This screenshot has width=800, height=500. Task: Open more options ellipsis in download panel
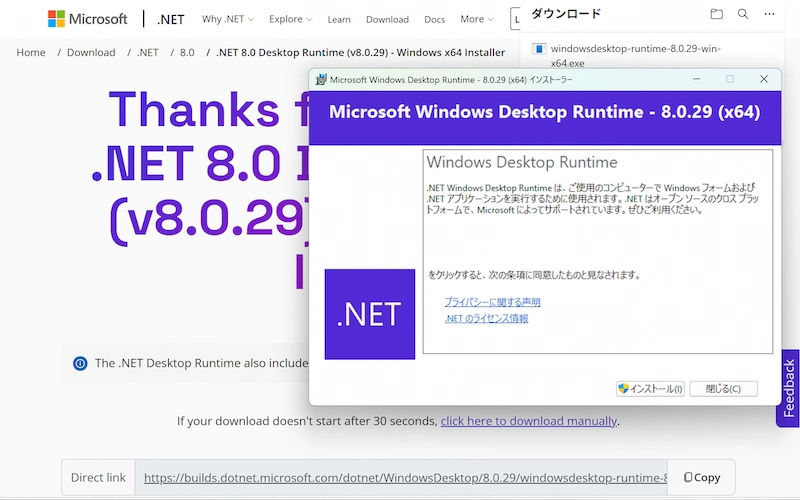coord(769,14)
